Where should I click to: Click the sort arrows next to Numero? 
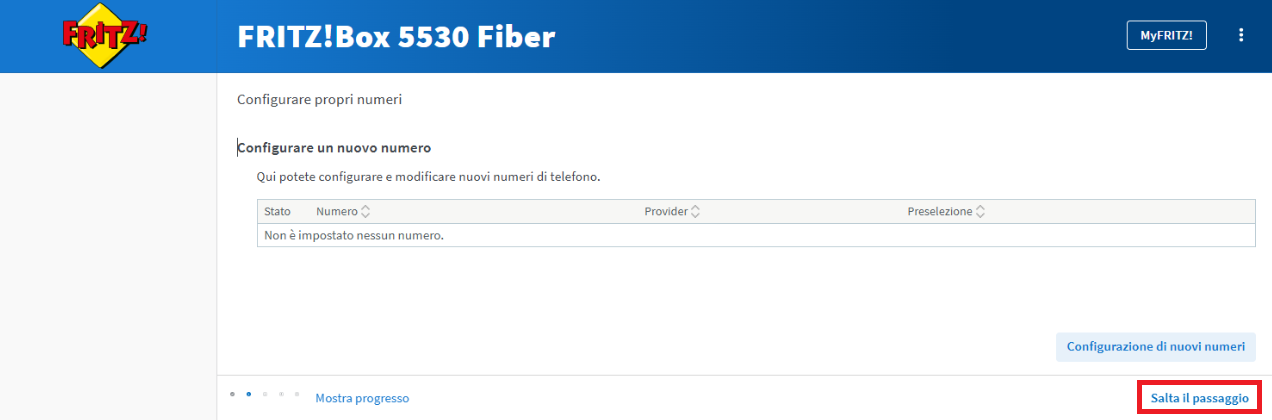(365, 211)
